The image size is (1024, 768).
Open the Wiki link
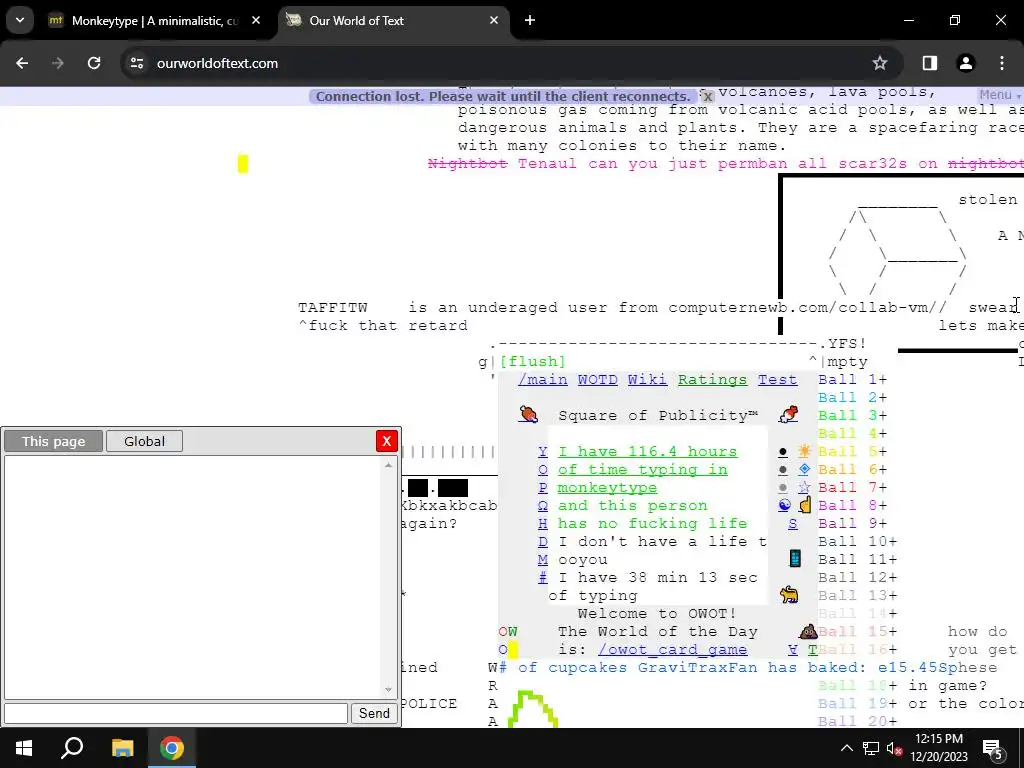pyautogui.click(x=647, y=379)
